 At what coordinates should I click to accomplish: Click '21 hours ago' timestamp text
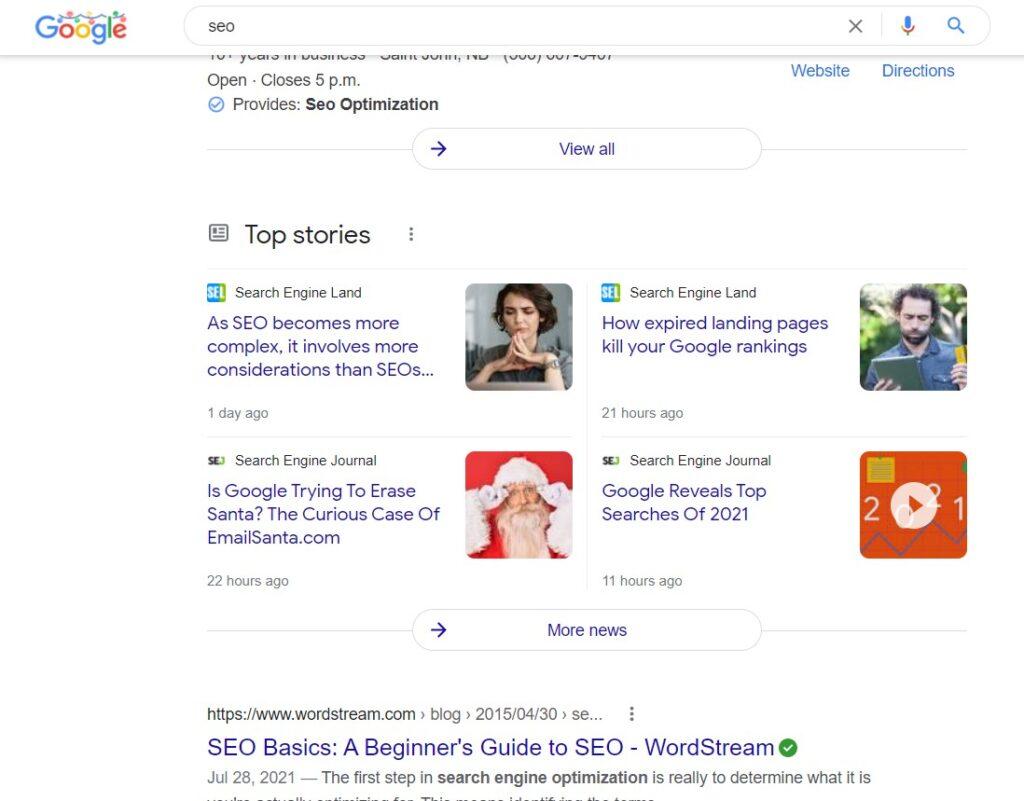pos(642,413)
